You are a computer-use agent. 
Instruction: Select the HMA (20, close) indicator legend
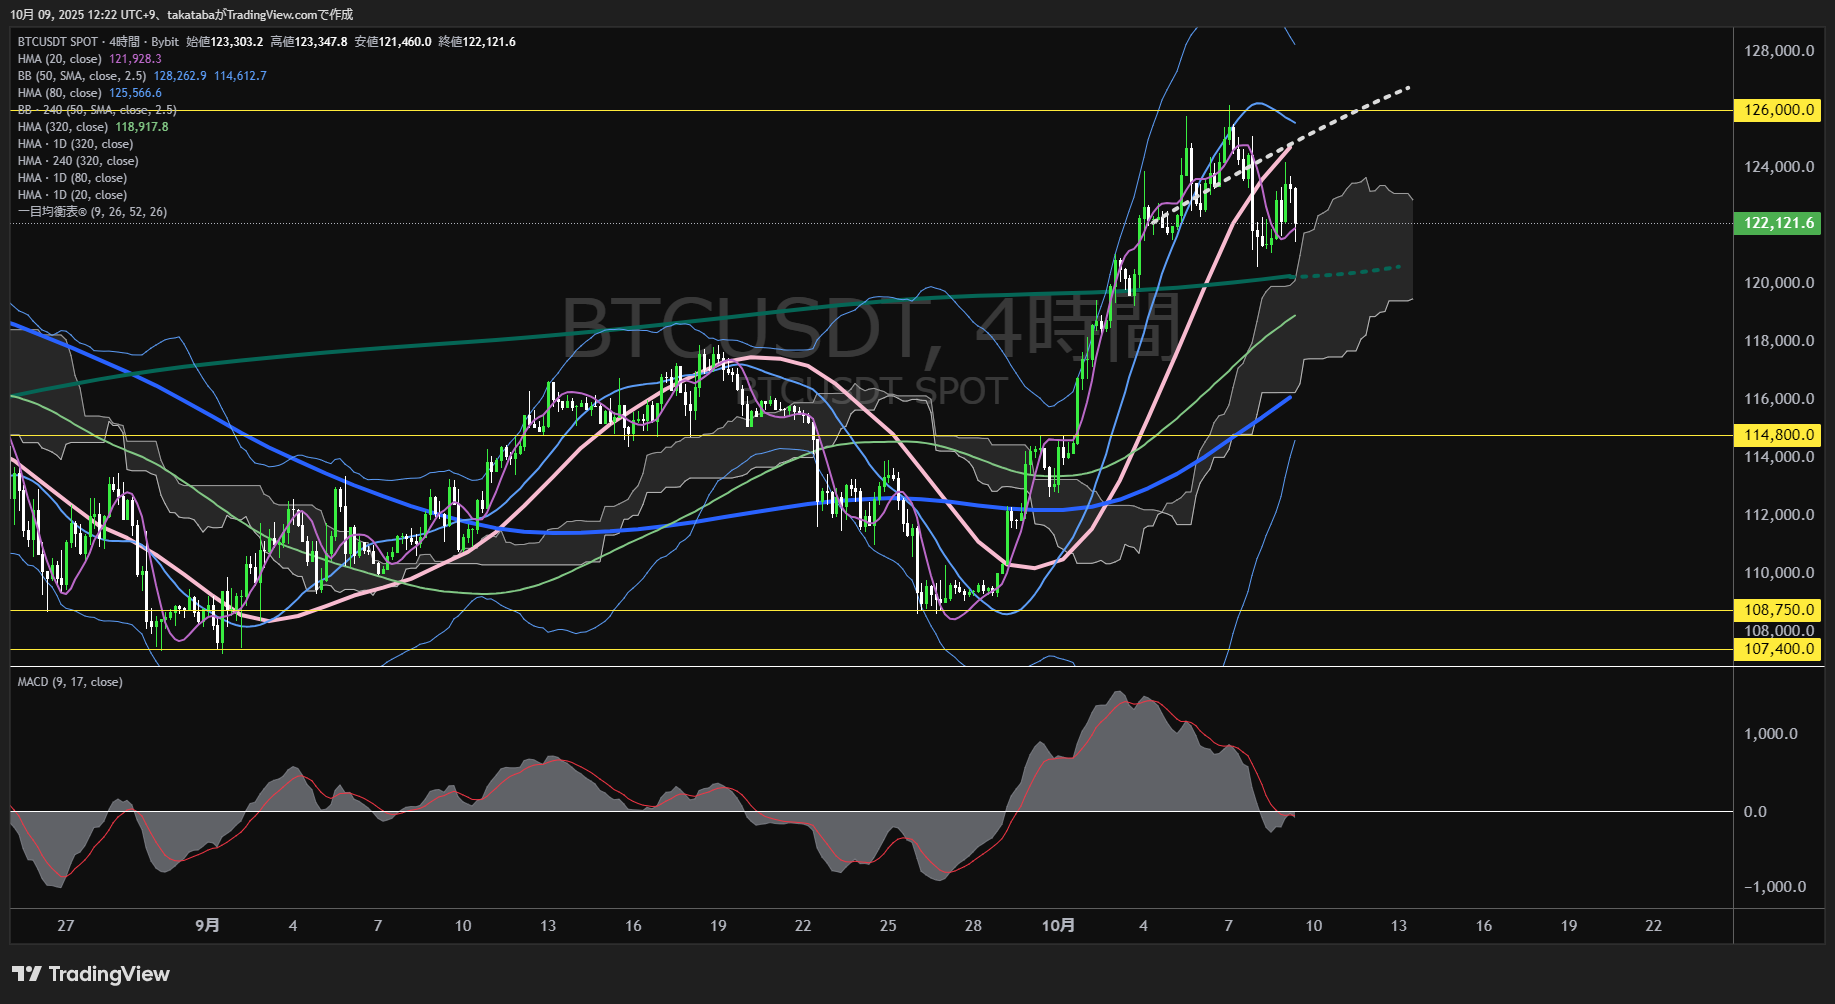tap(59, 59)
